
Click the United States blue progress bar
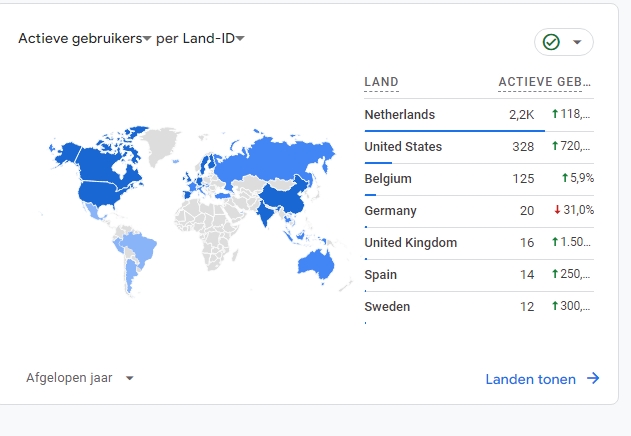coord(378,163)
